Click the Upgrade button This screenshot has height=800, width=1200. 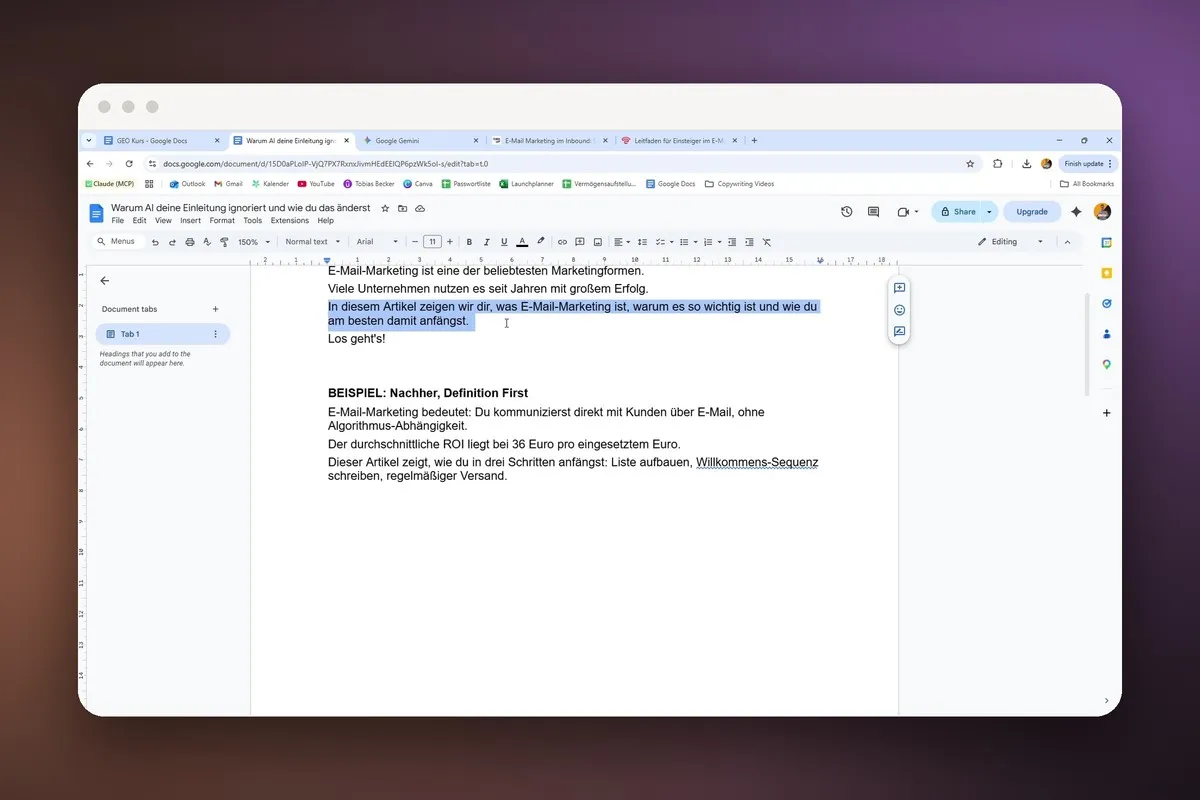(x=1032, y=212)
